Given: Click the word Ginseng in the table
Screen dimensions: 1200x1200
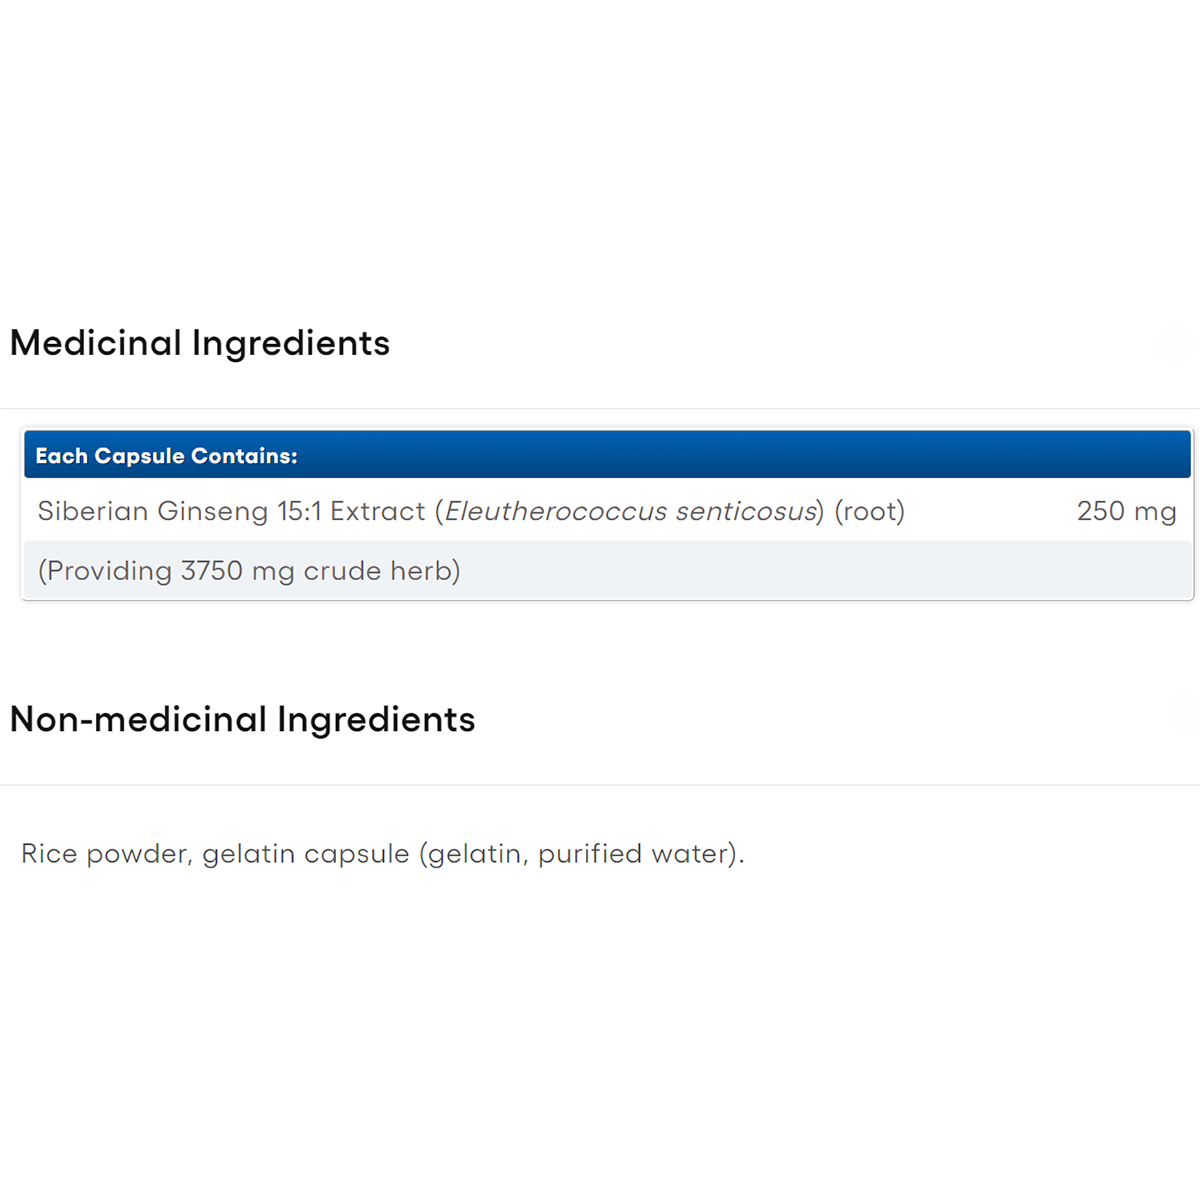Looking at the screenshot, I should [x=213, y=512].
